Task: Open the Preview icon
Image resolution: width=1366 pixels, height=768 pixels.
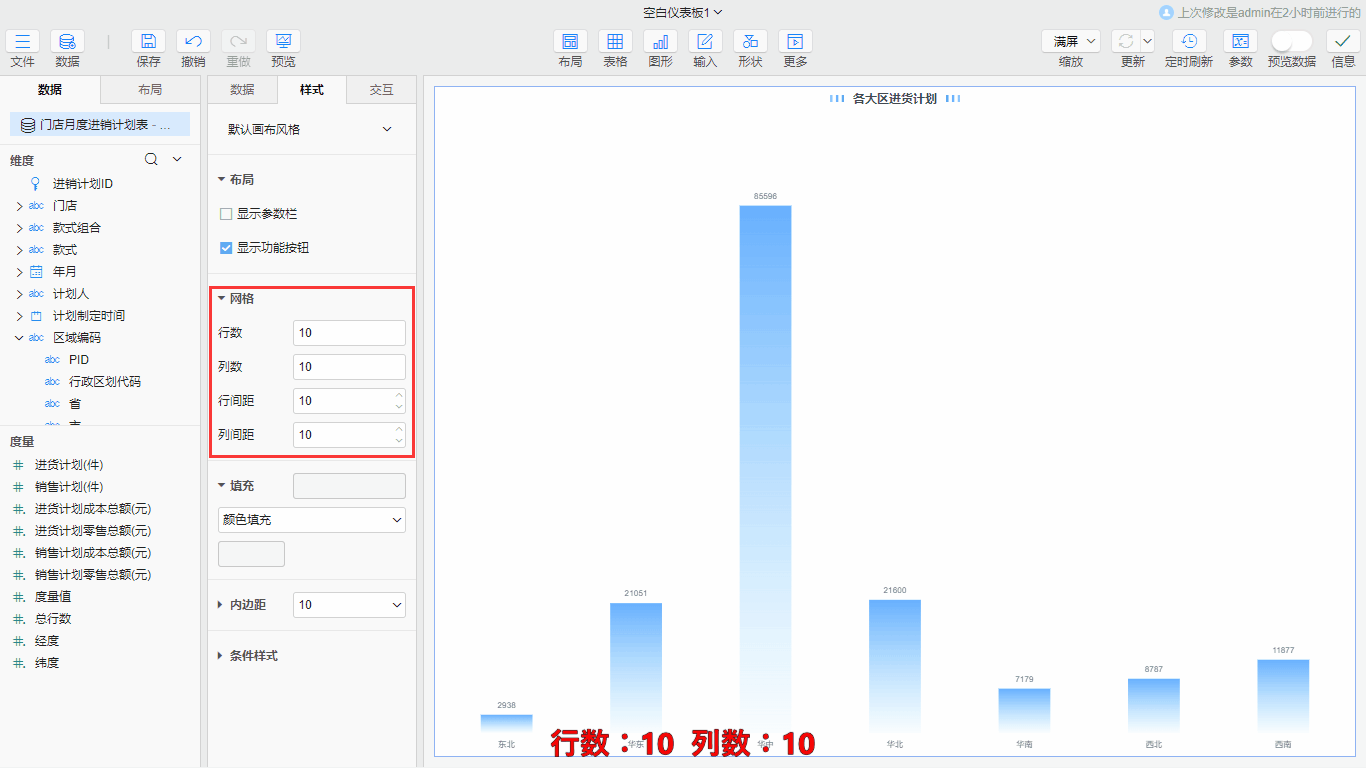Action: pos(283,42)
